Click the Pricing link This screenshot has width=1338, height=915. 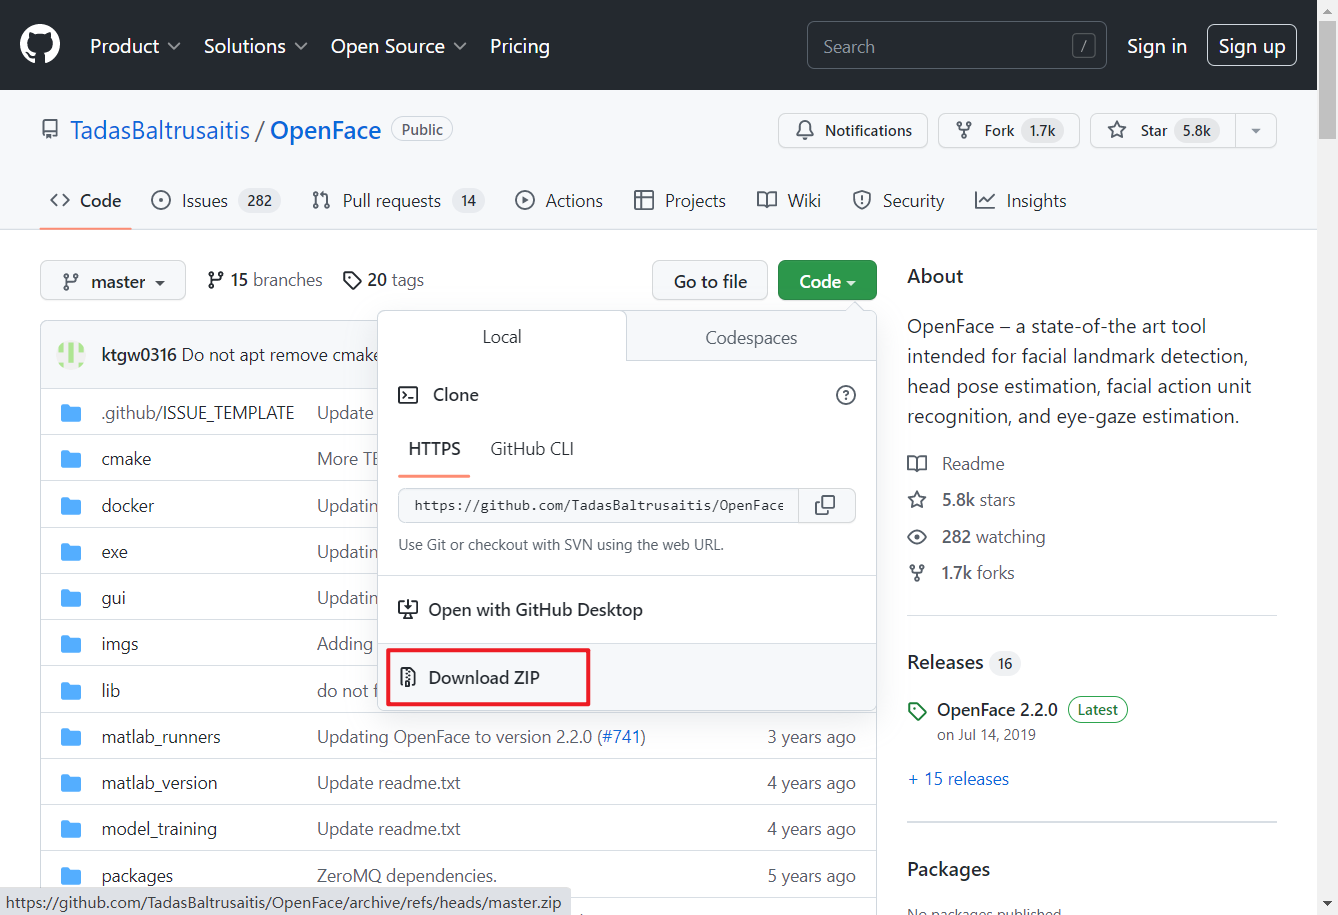(520, 46)
